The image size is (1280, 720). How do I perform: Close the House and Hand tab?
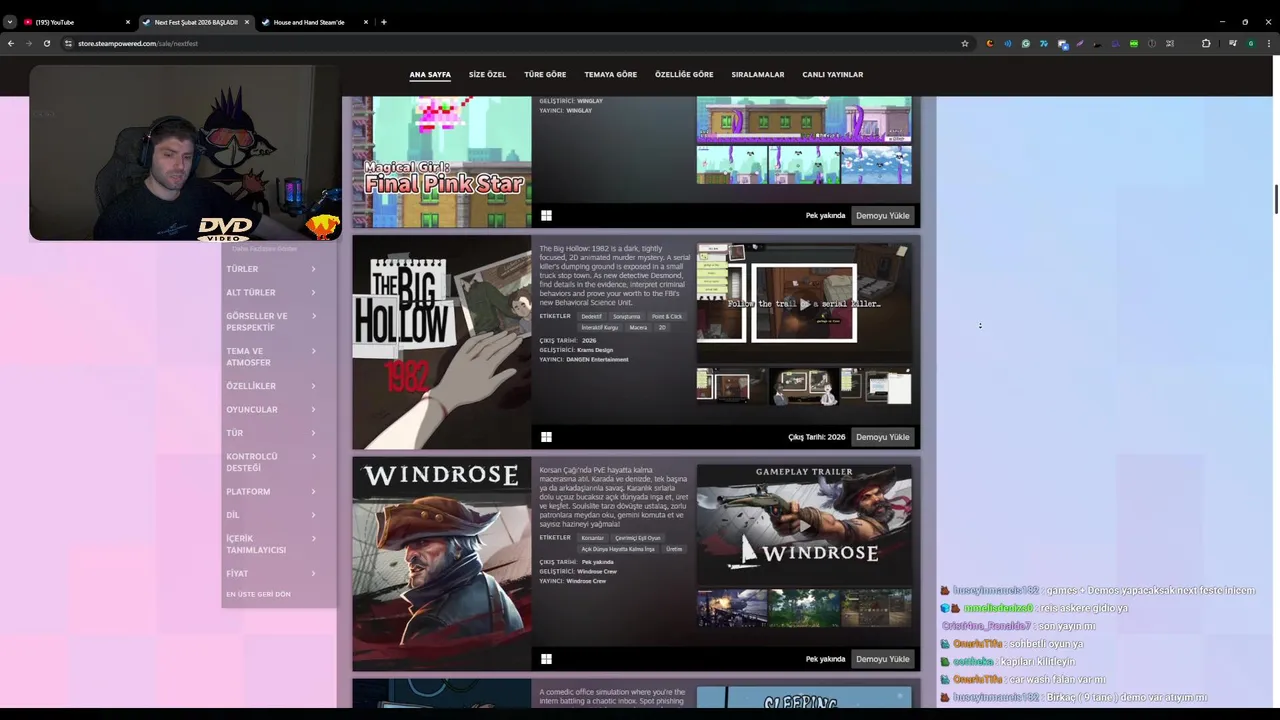pyautogui.click(x=365, y=22)
